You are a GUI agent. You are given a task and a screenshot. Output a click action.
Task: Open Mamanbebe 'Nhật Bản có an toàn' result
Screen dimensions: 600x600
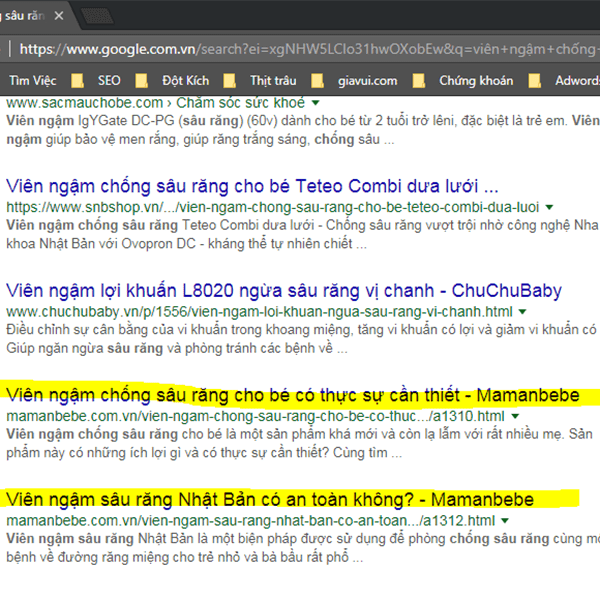pyautogui.click(x=270, y=500)
